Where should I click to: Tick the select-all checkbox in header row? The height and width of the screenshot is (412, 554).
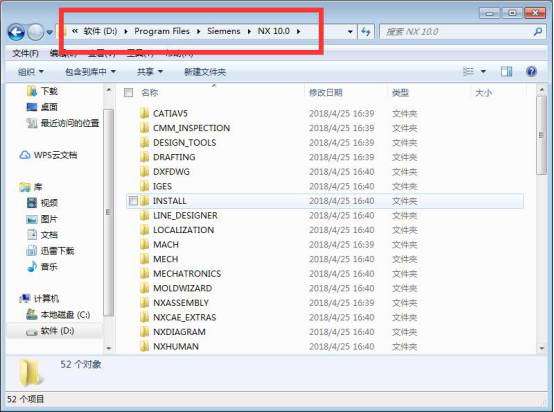128,93
